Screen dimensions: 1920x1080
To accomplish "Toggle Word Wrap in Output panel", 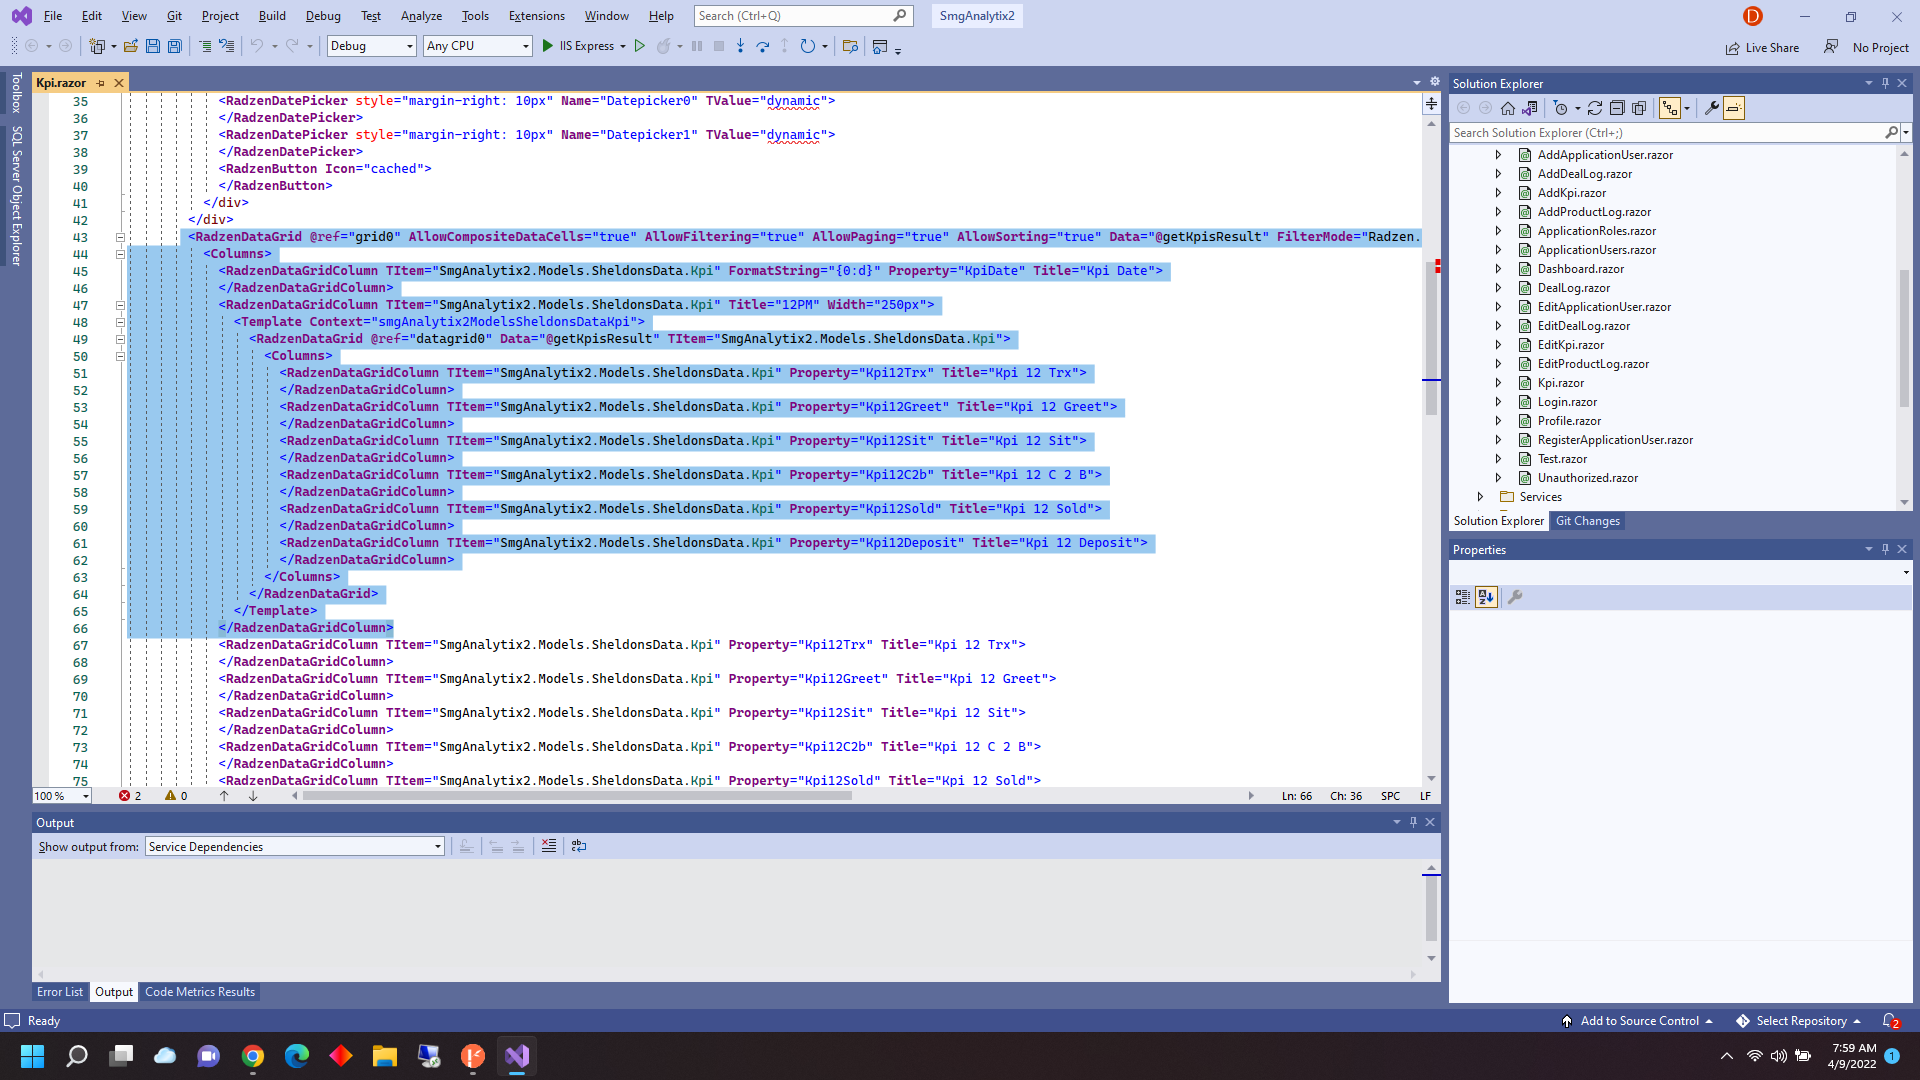I will 579,846.
